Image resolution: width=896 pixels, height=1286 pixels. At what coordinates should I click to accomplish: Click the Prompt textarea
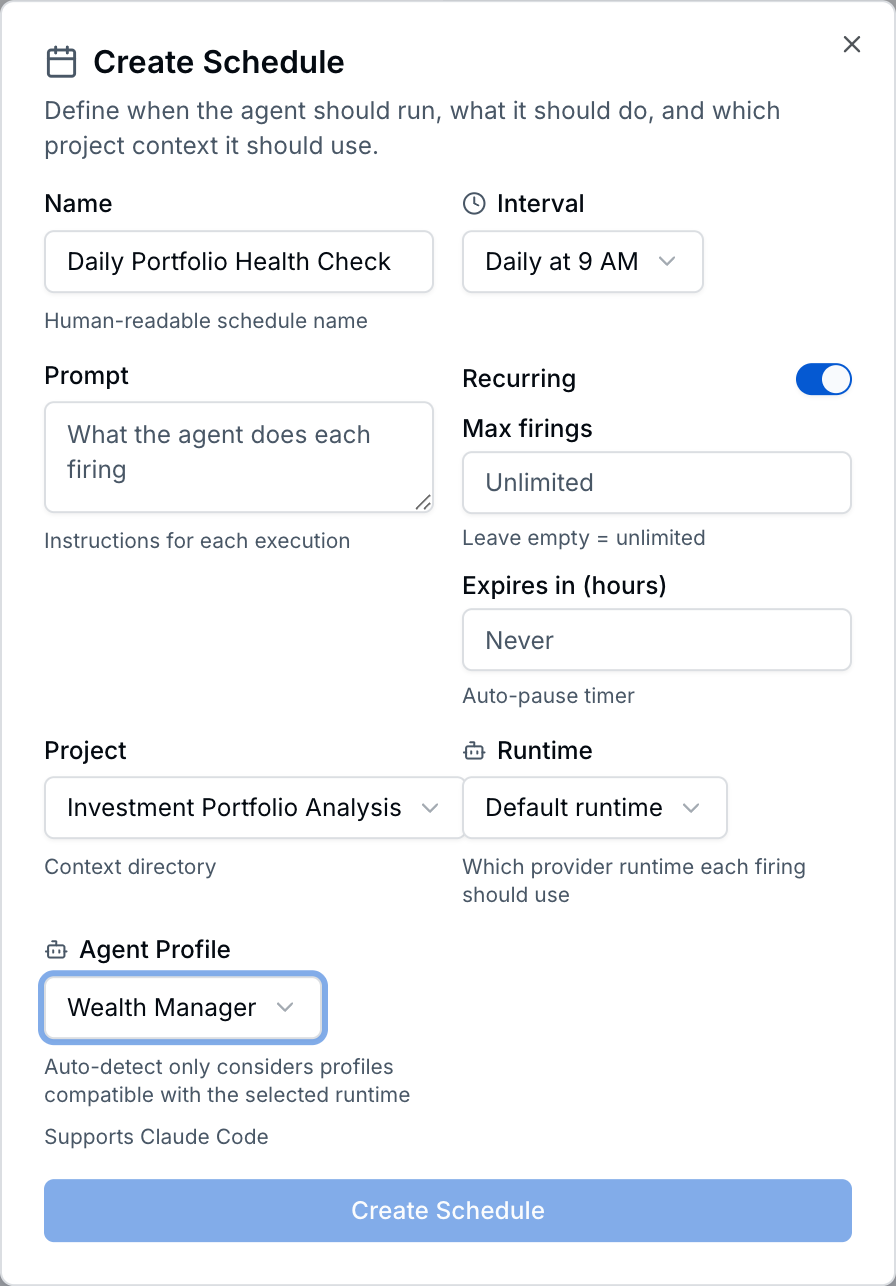238,456
